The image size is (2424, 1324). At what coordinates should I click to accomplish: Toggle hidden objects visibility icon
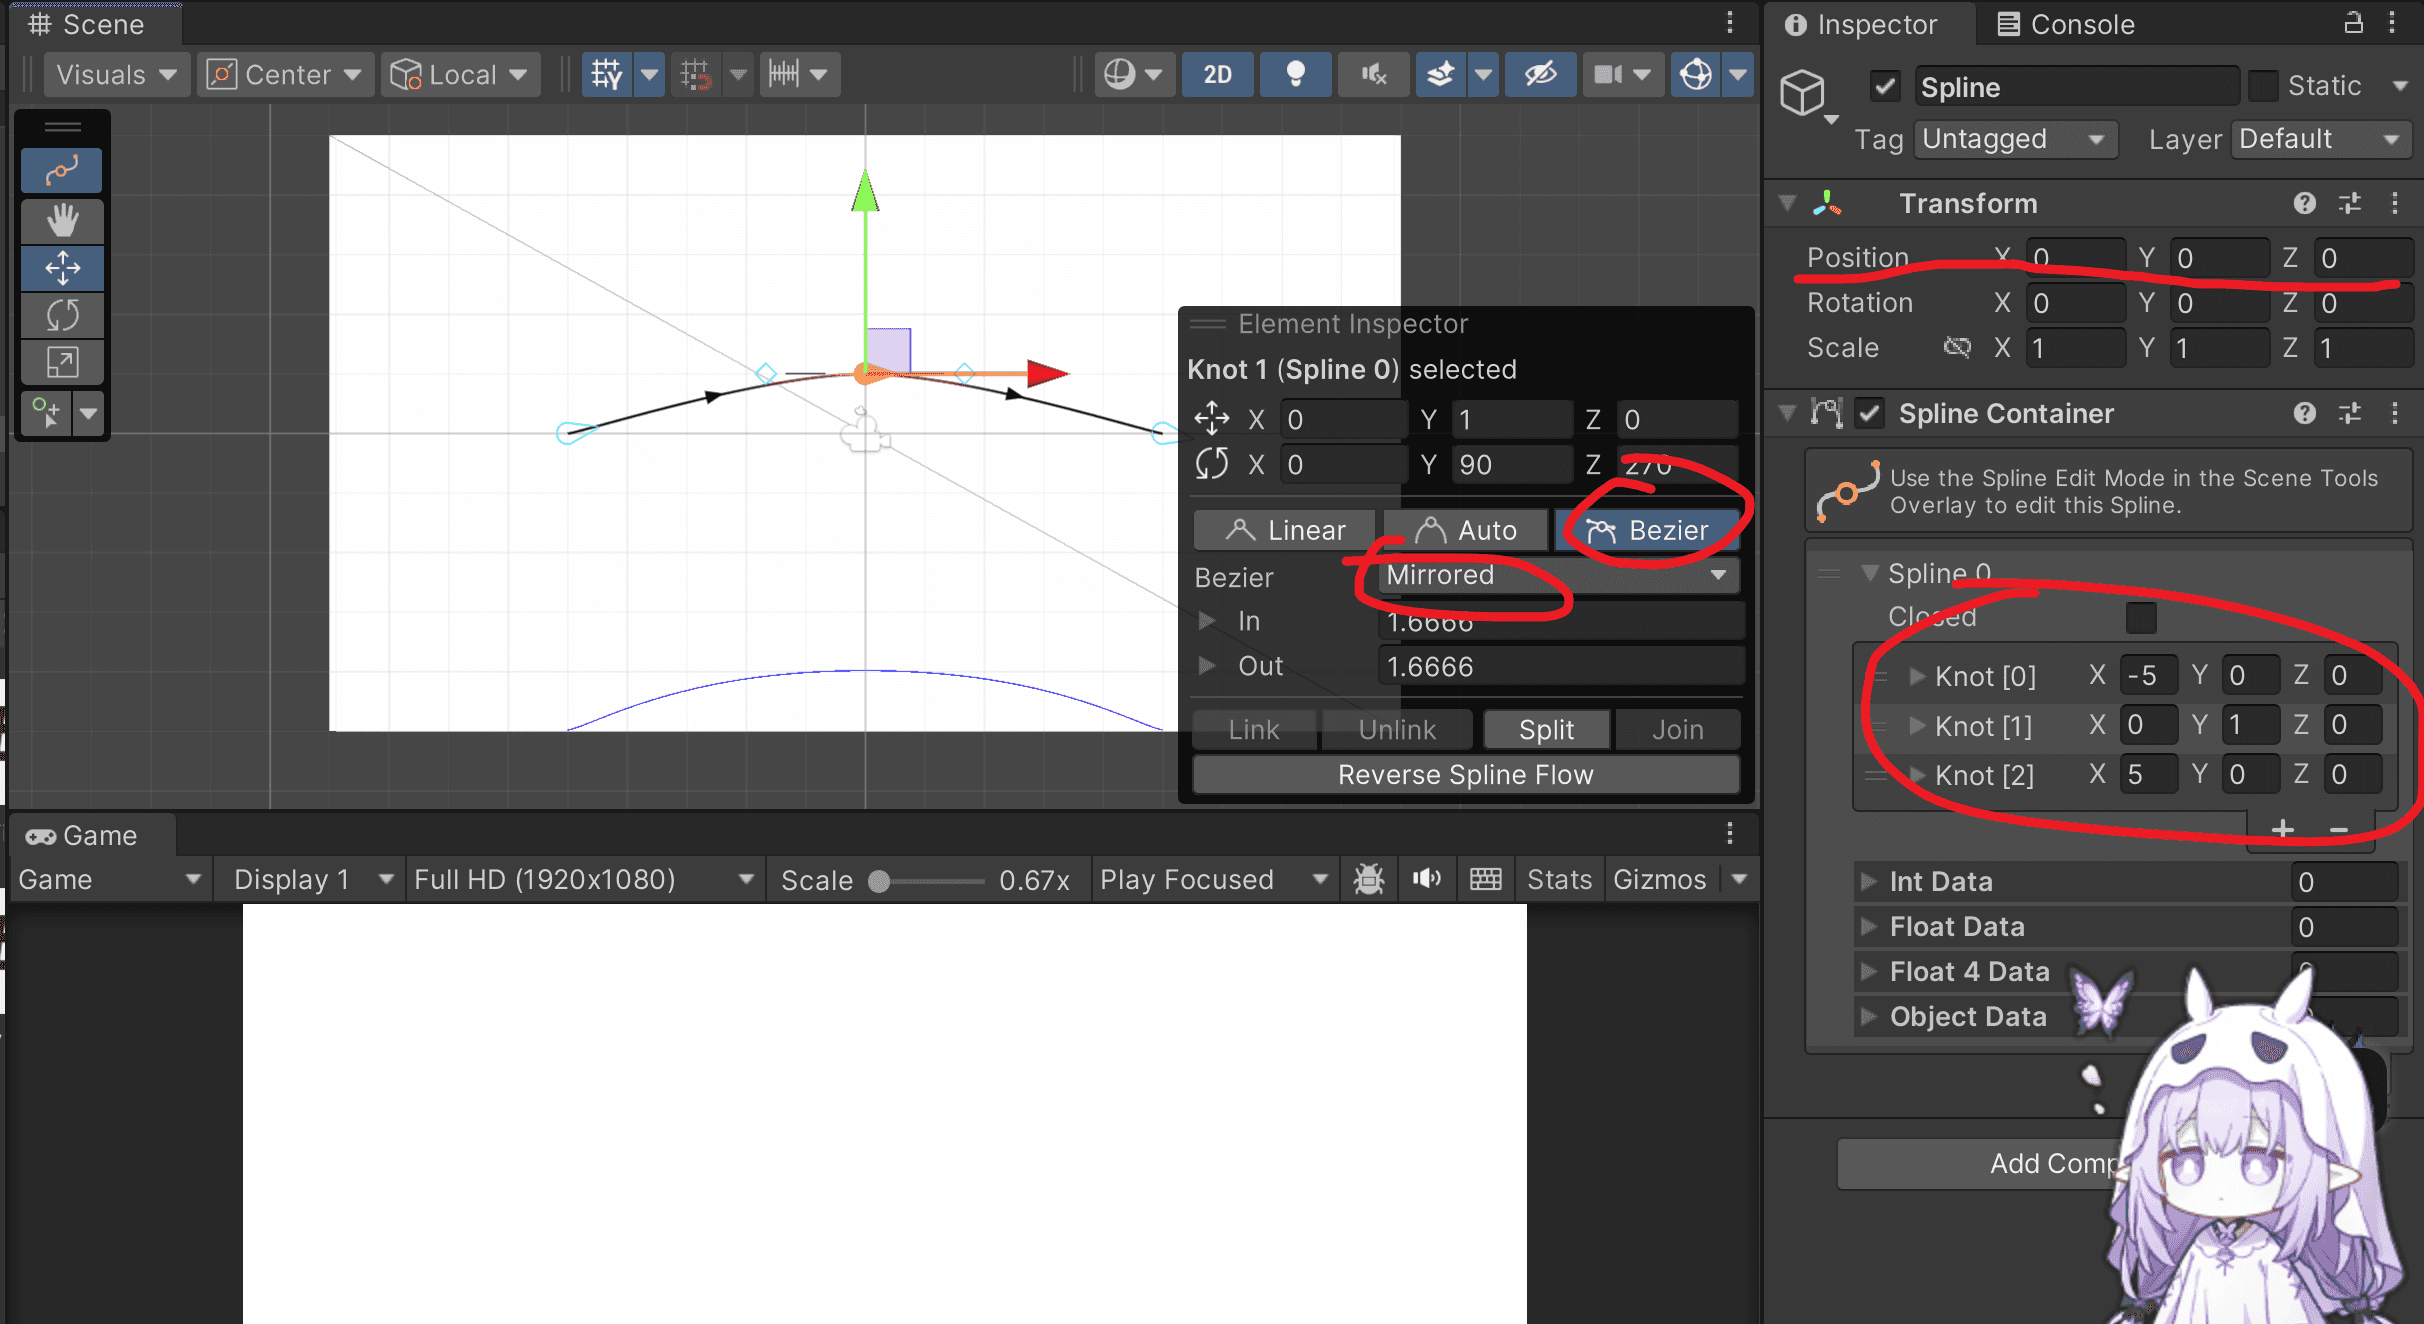click(x=1540, y=74)
